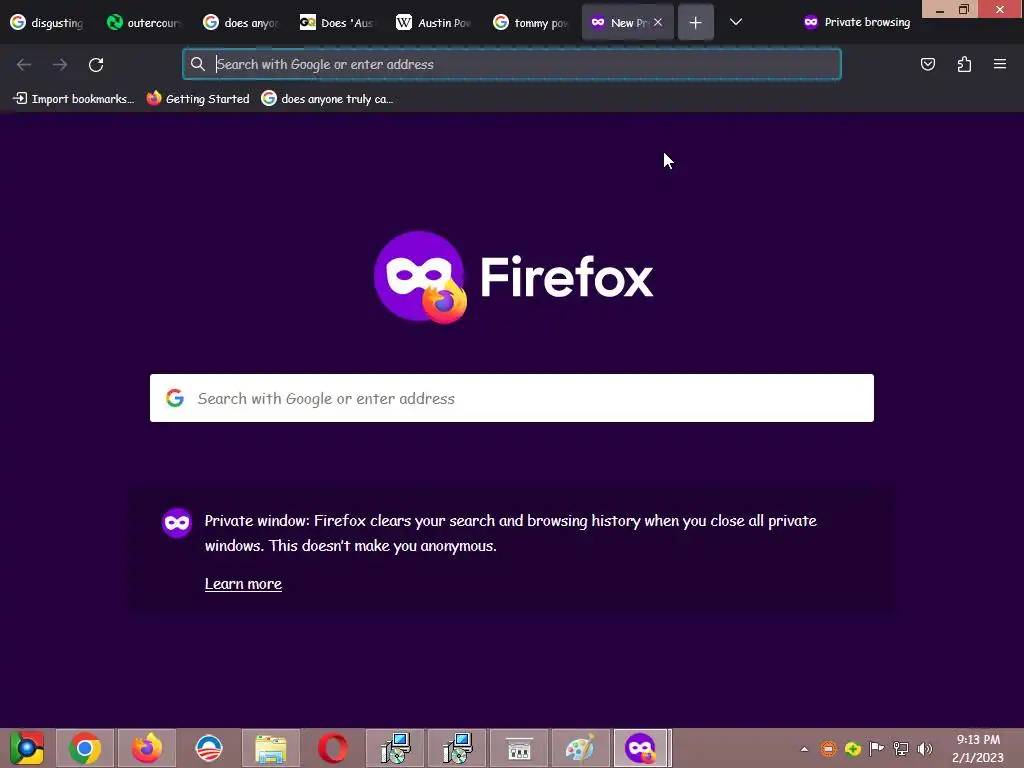
Task: Open the Firefox hamburger application menu
Action: pos(1000,64)
